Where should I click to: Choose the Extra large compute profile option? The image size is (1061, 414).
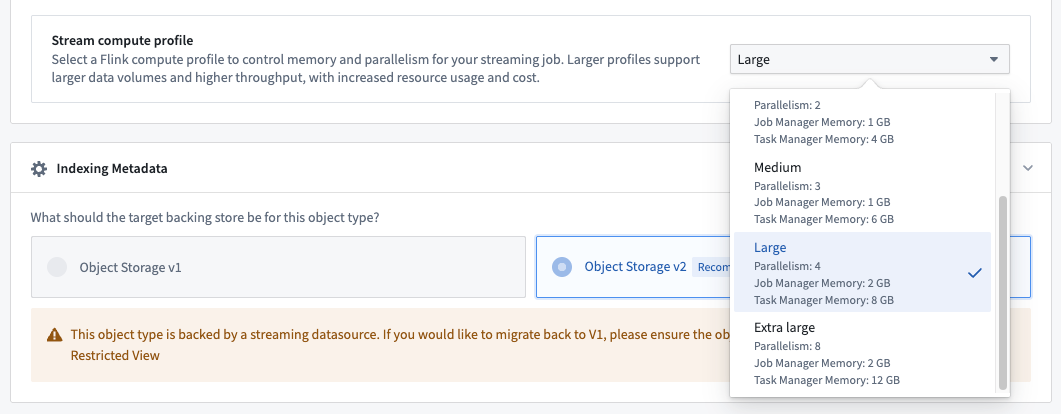click(861, 353)
